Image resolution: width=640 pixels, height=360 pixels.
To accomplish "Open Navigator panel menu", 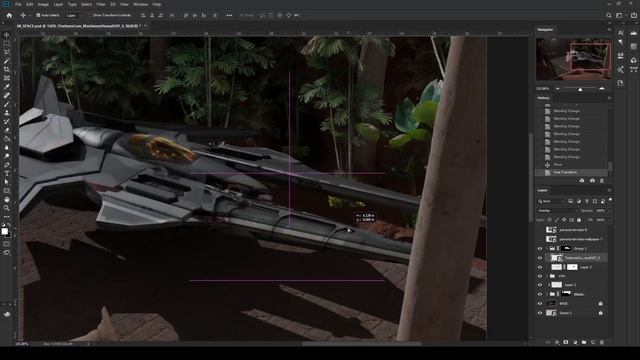I will coord(609,30).
